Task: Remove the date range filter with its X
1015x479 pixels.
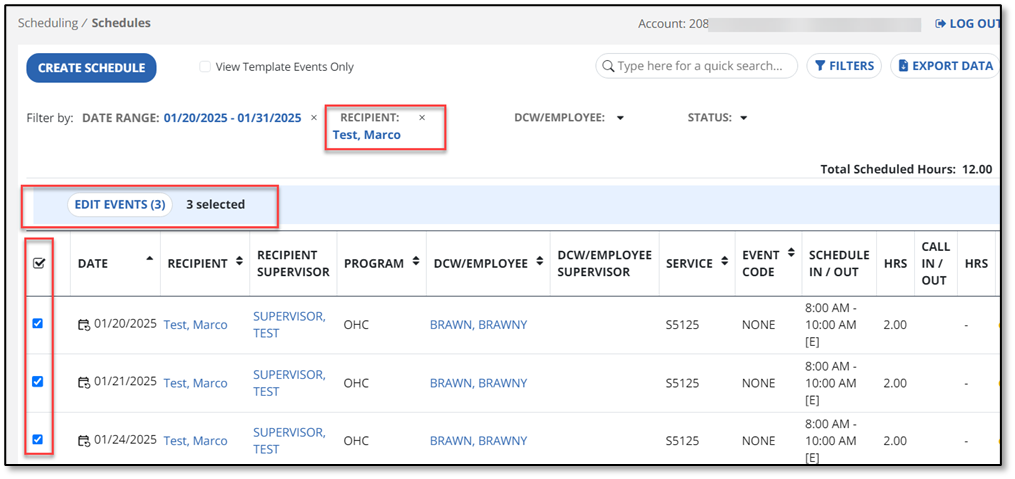Action: pos(314,118)
